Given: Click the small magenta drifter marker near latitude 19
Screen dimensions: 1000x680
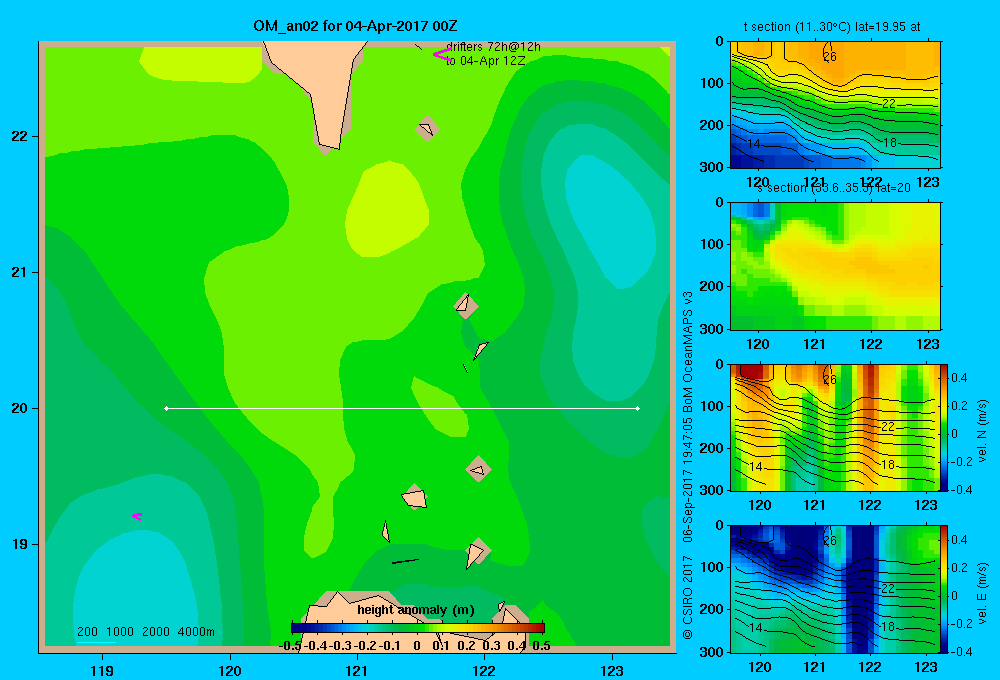Looking at the screenshot, I should point(137,516).
